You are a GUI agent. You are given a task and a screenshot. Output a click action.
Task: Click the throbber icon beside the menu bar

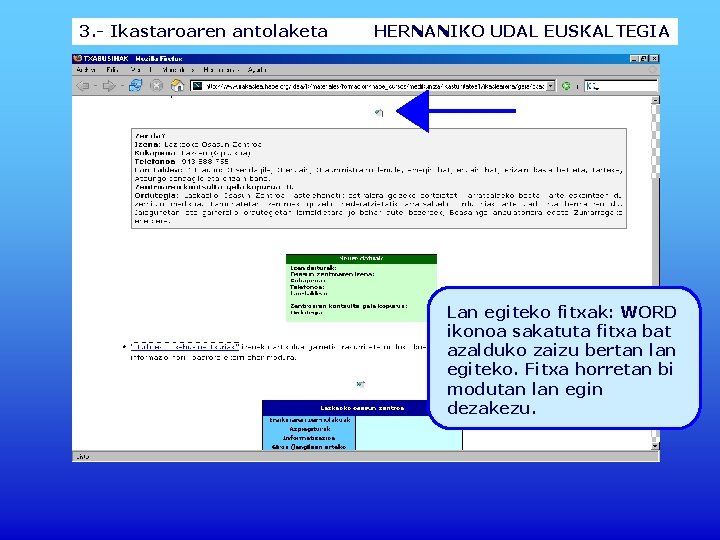click(652, 70)
